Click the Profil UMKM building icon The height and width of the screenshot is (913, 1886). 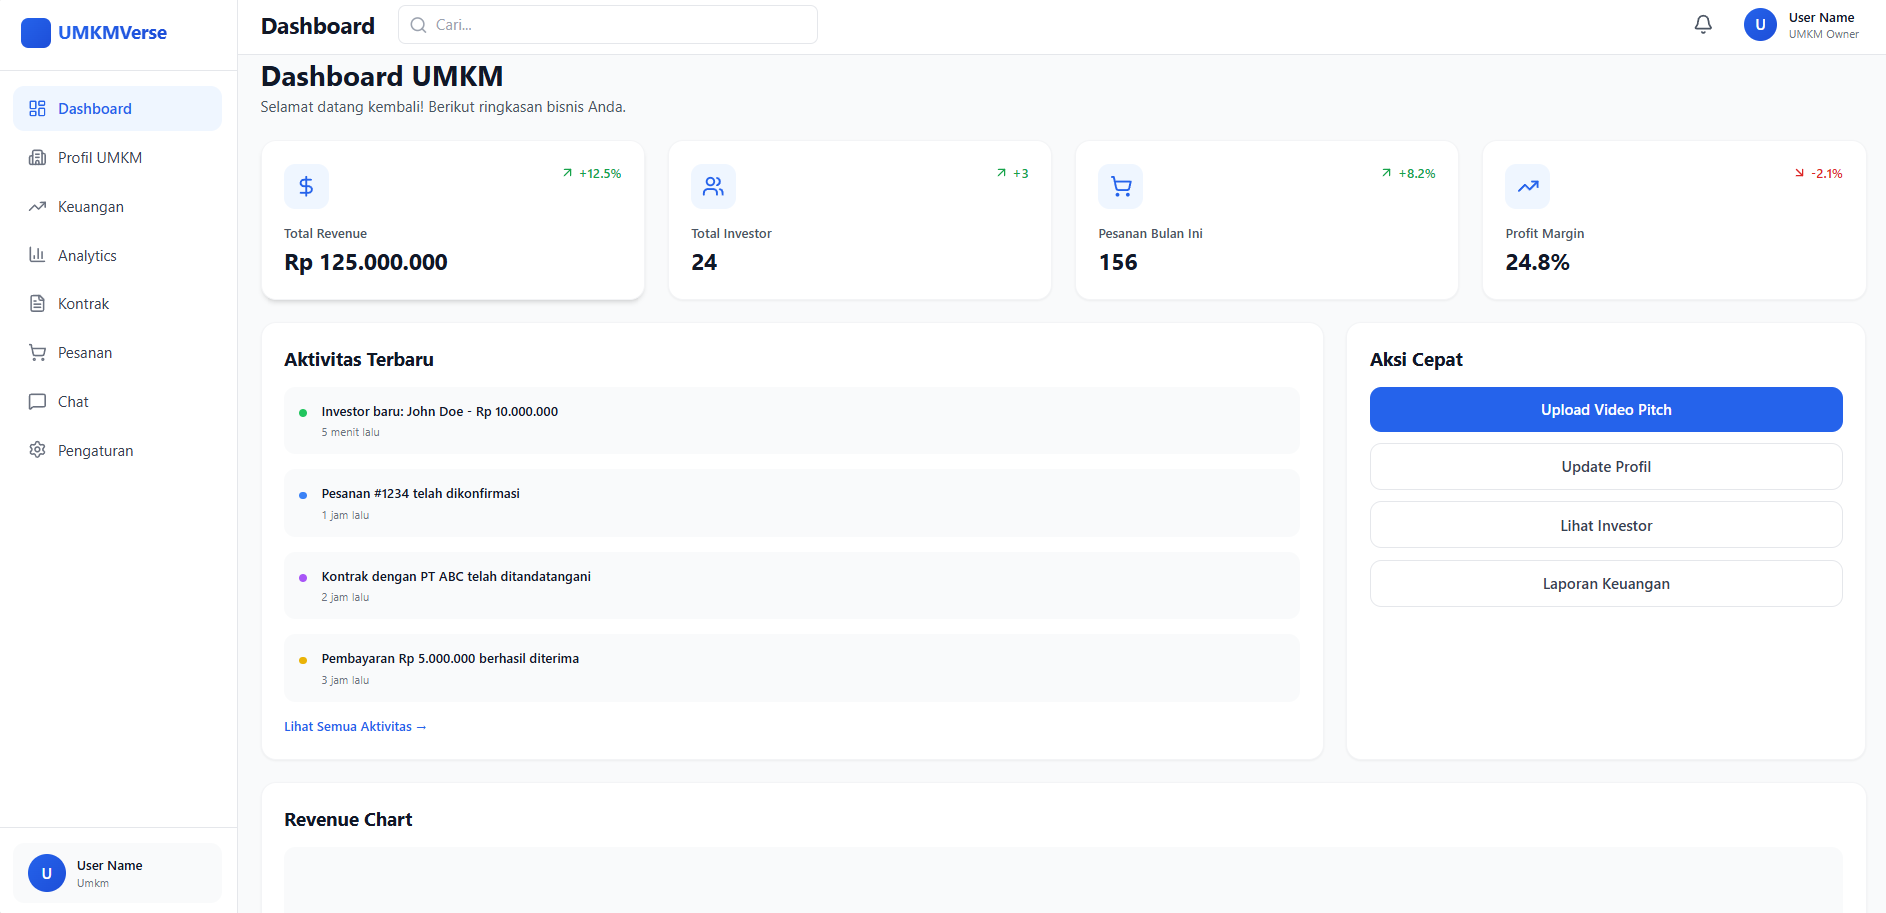point(37,157)
